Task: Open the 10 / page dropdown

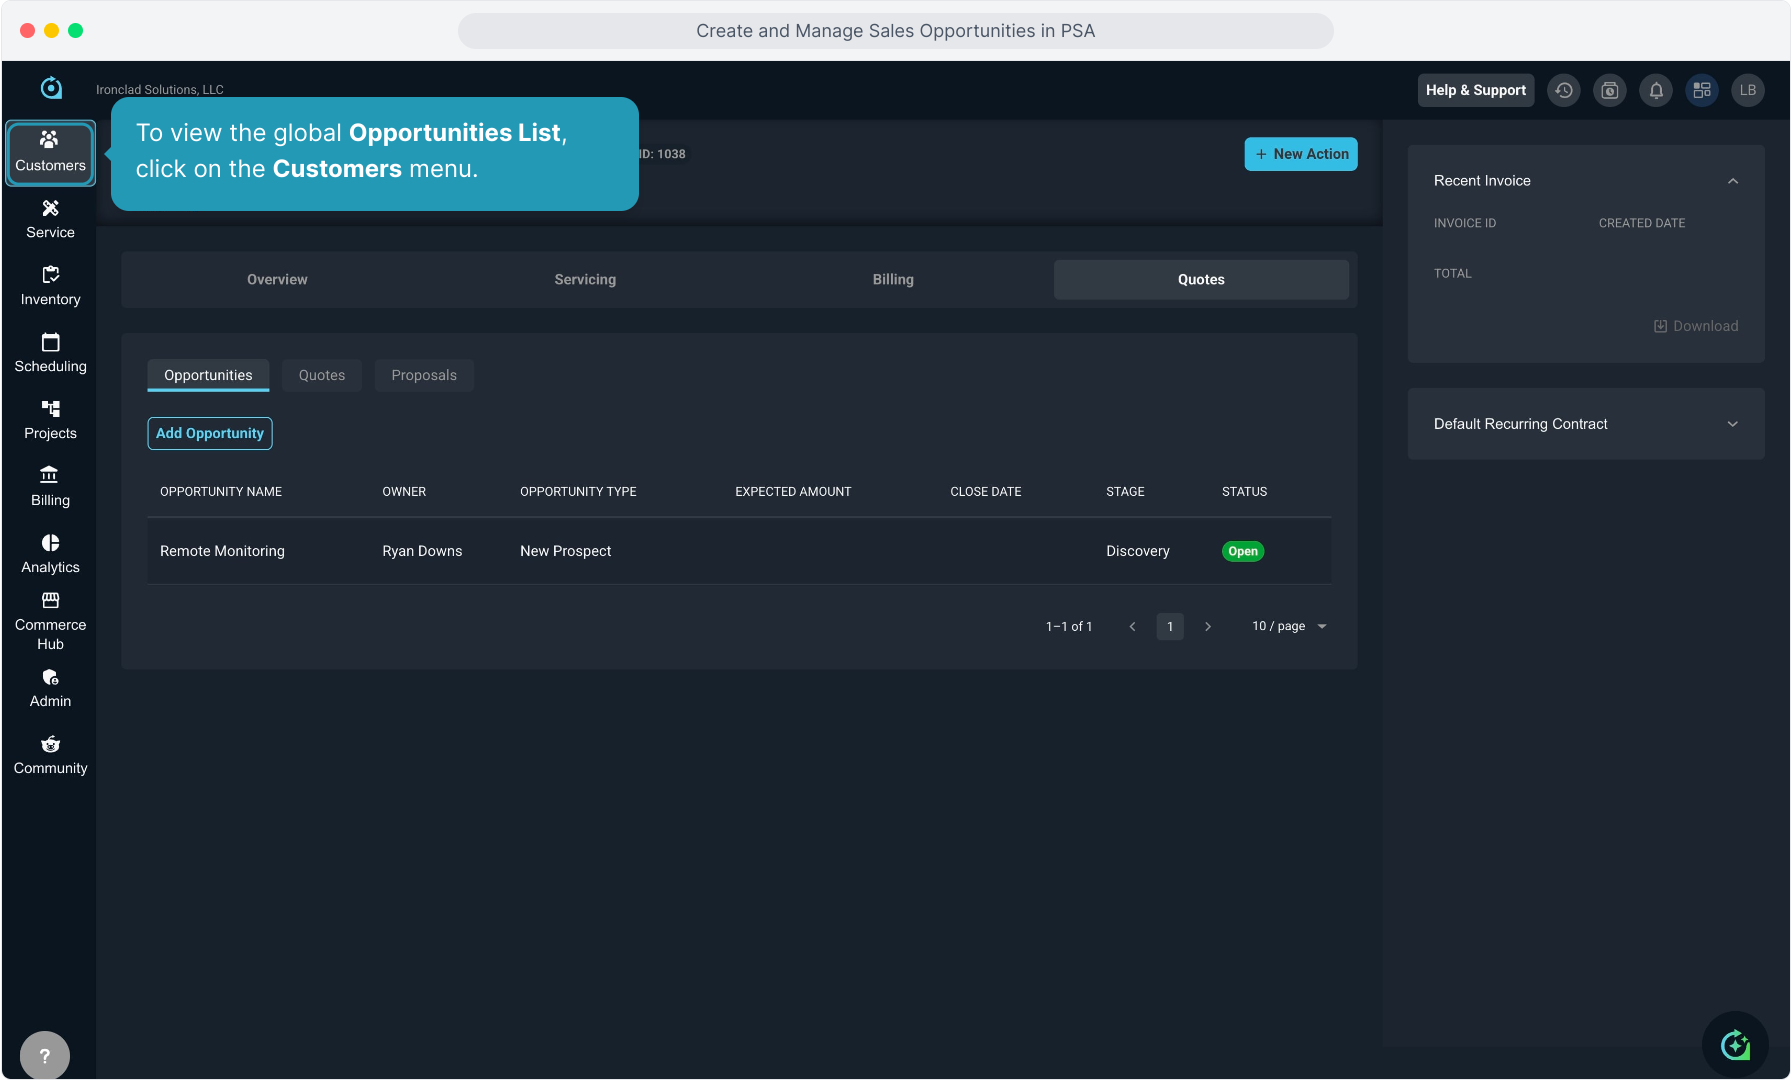Action: pos(1289,626)
